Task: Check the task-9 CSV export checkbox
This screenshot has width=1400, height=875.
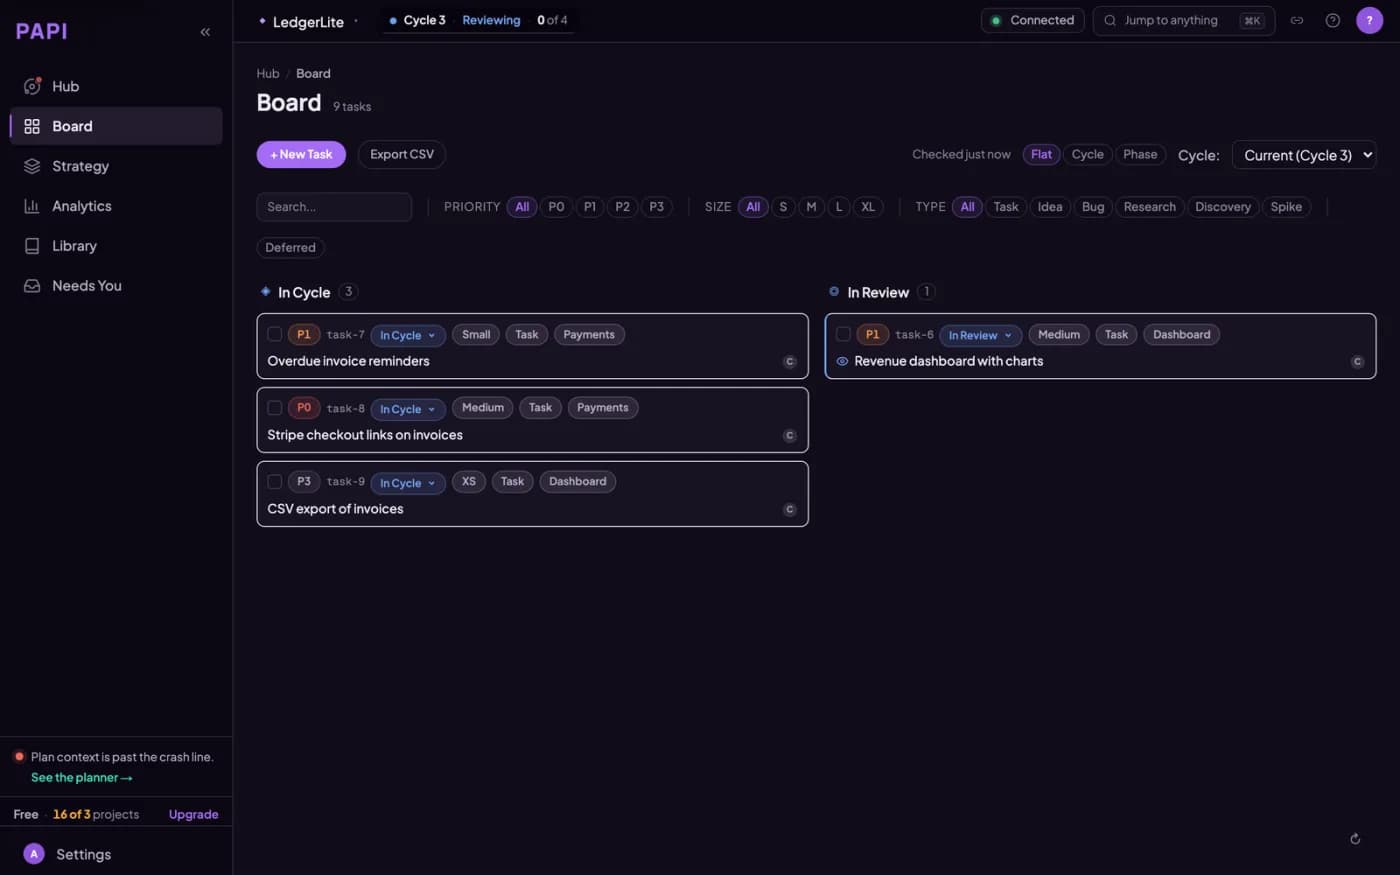Action: 274,482
